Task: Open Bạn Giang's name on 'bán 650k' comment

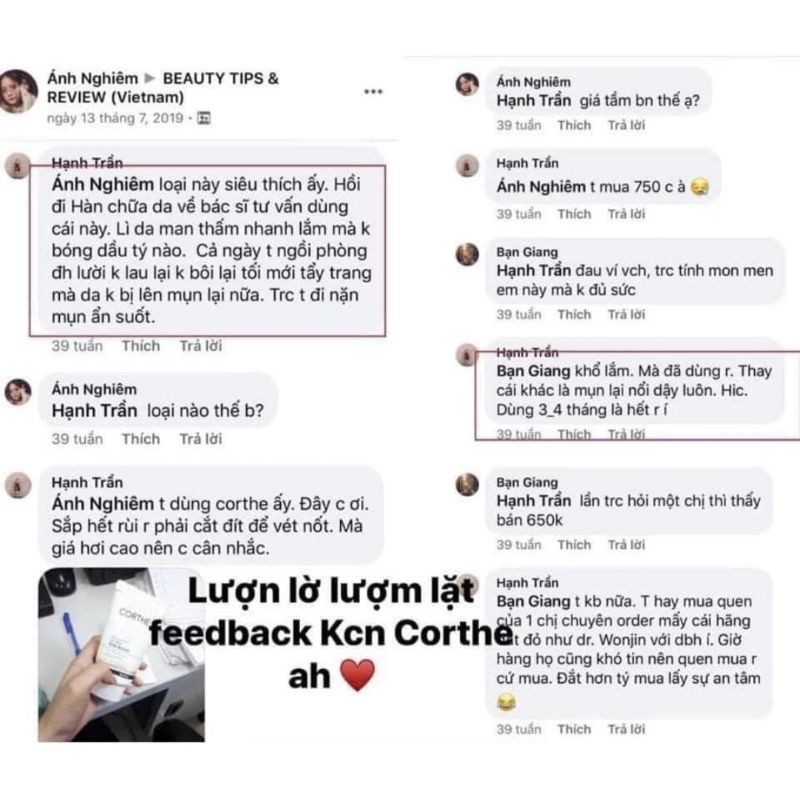Action: [527, 482]
